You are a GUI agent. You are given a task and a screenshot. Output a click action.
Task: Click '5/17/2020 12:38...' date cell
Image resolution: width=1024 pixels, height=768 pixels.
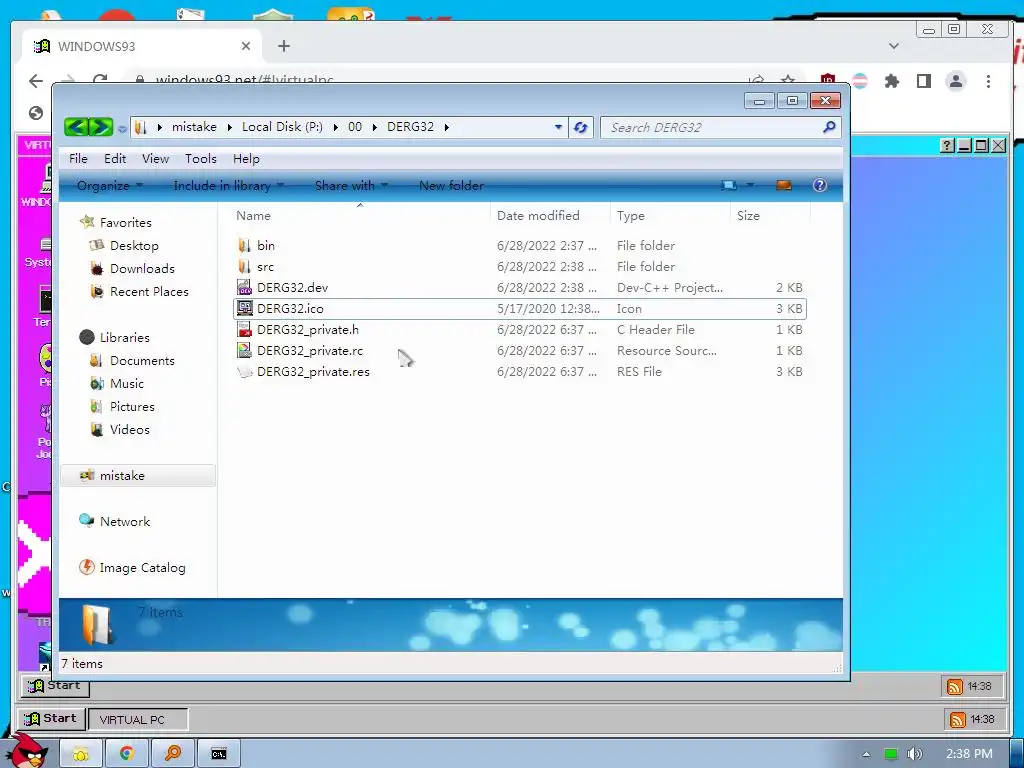click(x=548, y=308)
